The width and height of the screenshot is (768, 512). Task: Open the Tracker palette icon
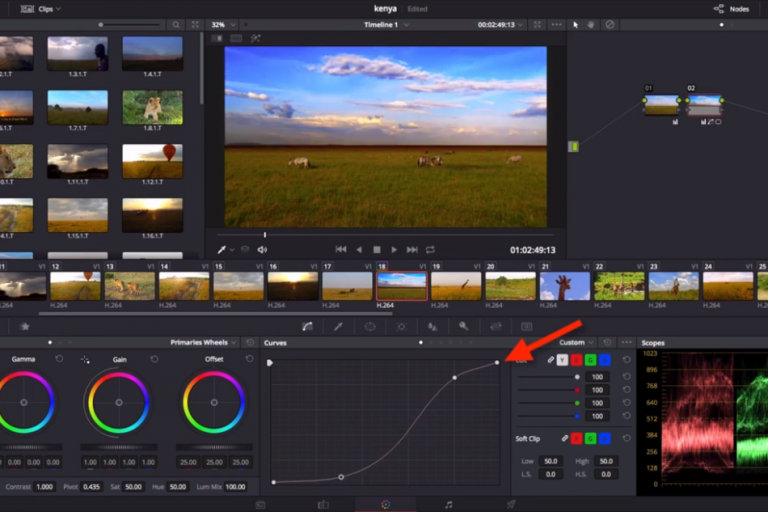[x=401, y=326]
